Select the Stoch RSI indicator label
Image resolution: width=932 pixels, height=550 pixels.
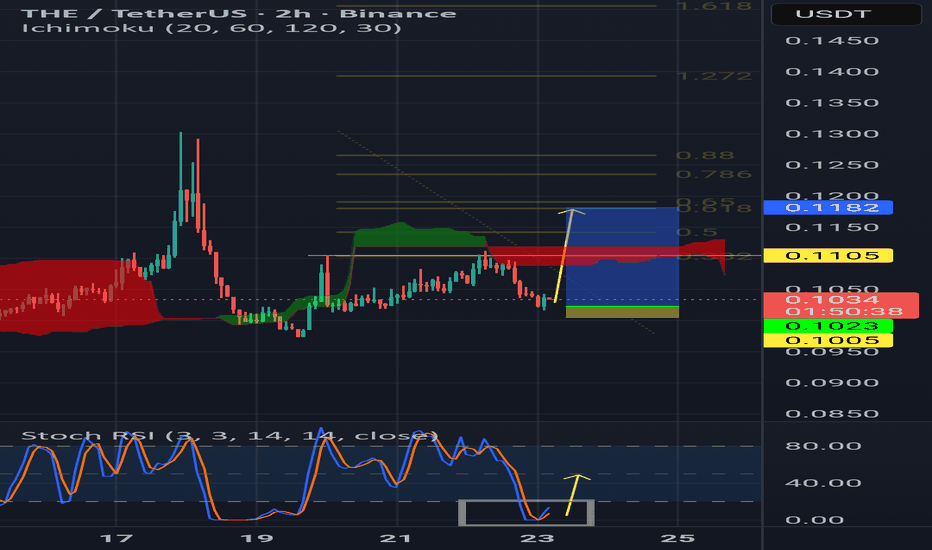[x=229, y=436]
